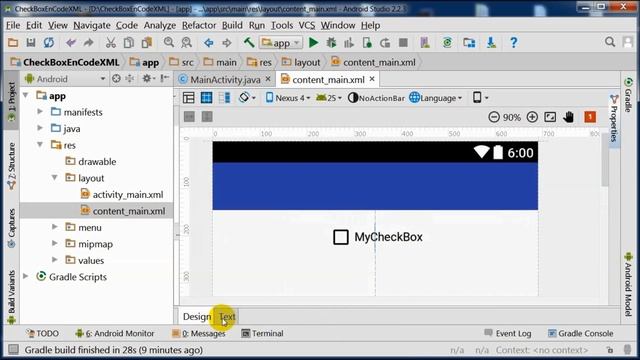The height and width of the screenshot is (360, 640).
Task: Close the content_main.xml tab
Action: click(372, 79)
